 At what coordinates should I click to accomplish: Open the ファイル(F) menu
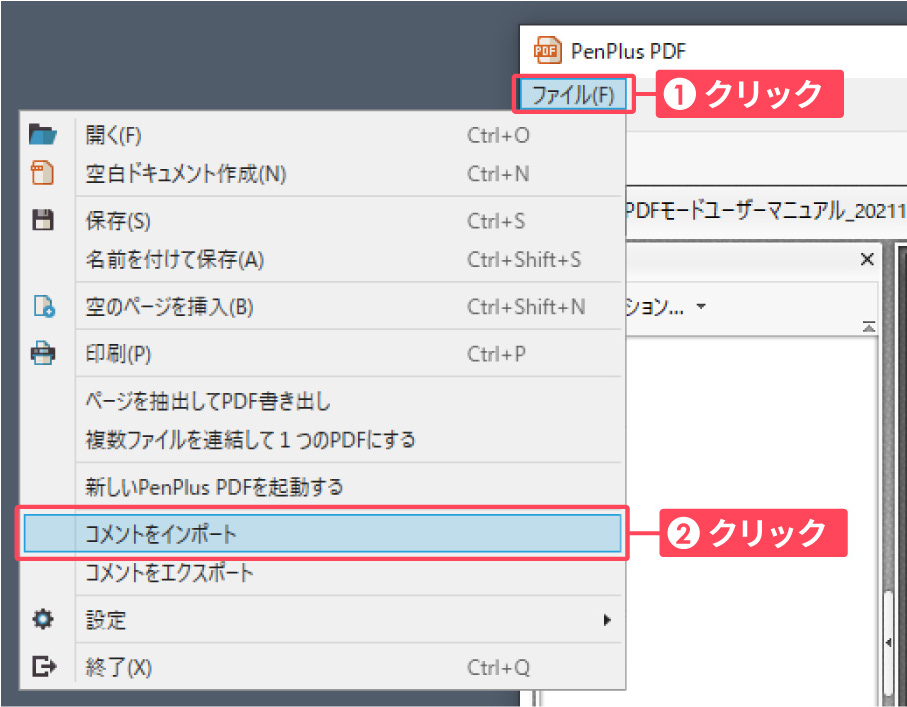coord(573,94)
